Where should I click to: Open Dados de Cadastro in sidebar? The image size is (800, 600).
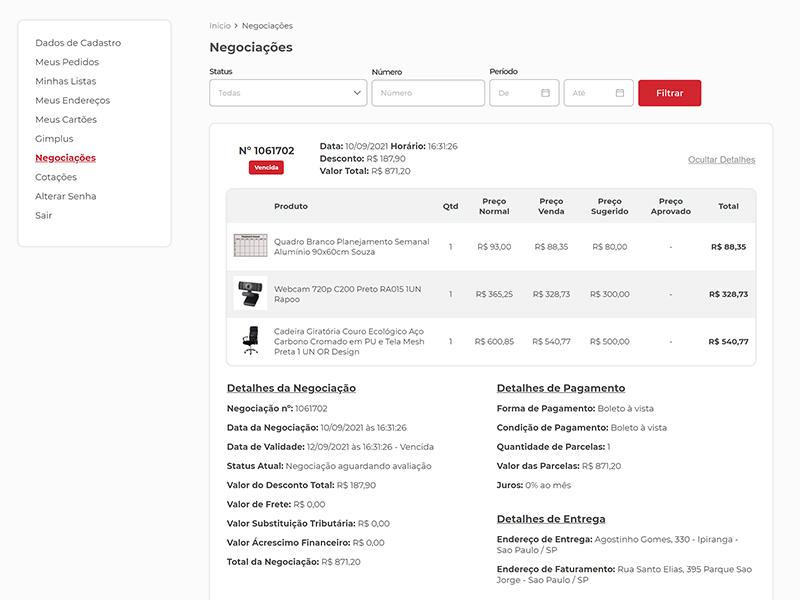point(78,43)
